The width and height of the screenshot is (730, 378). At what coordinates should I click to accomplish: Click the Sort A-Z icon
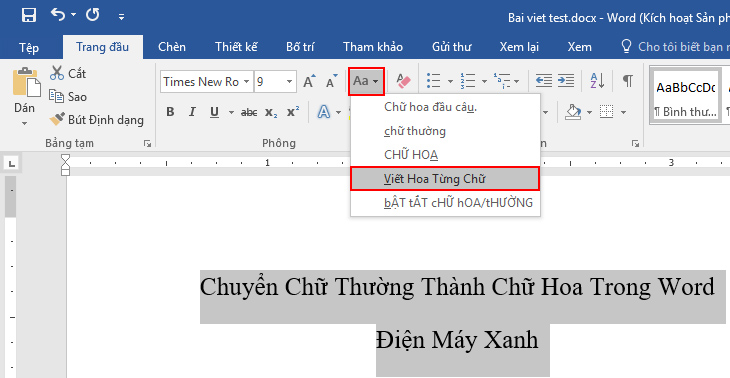coord(597,81)
